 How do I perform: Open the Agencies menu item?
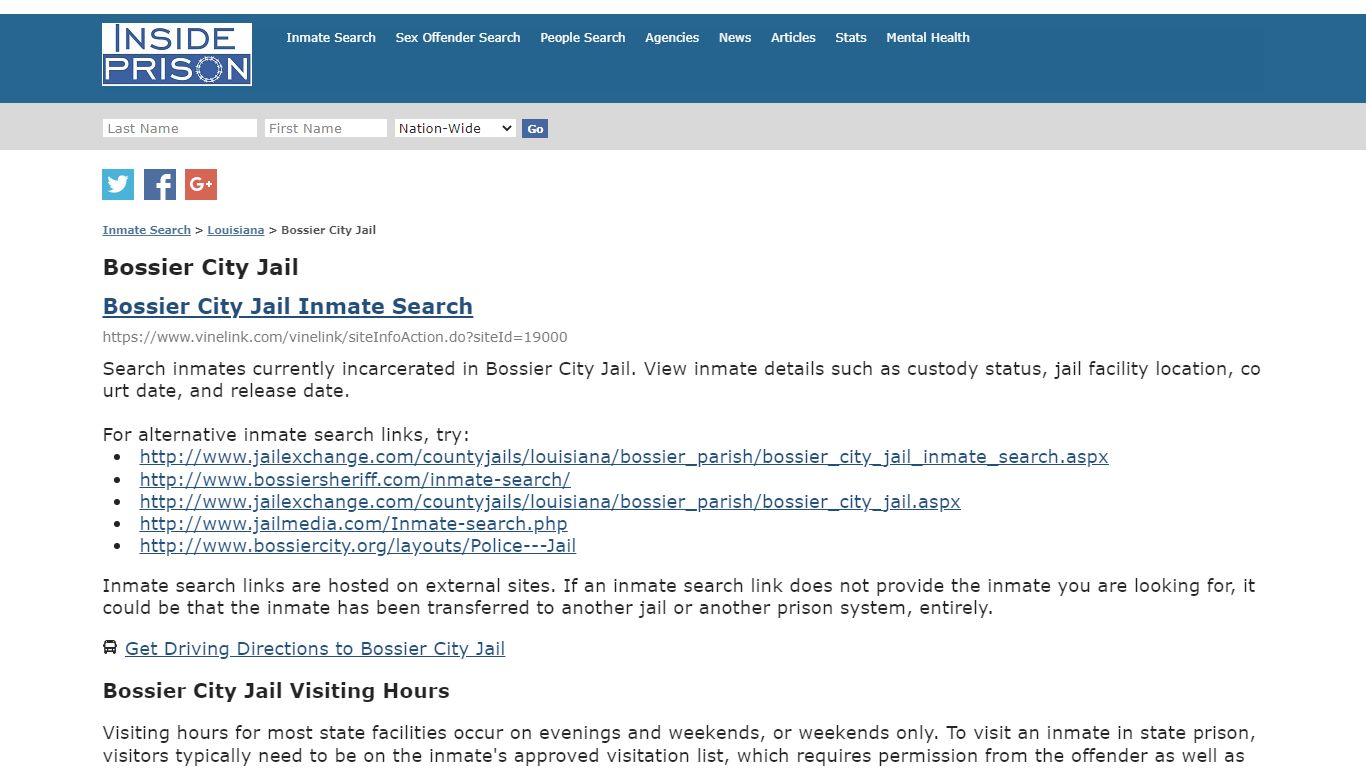(672, 37)
